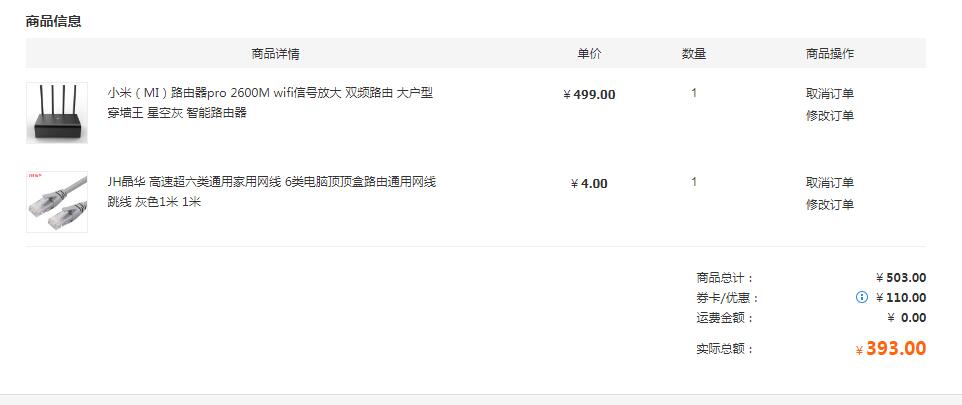Click the ¥503.00 product subtotal
Screen dimensions: 962x405
[x=901, y=278]
